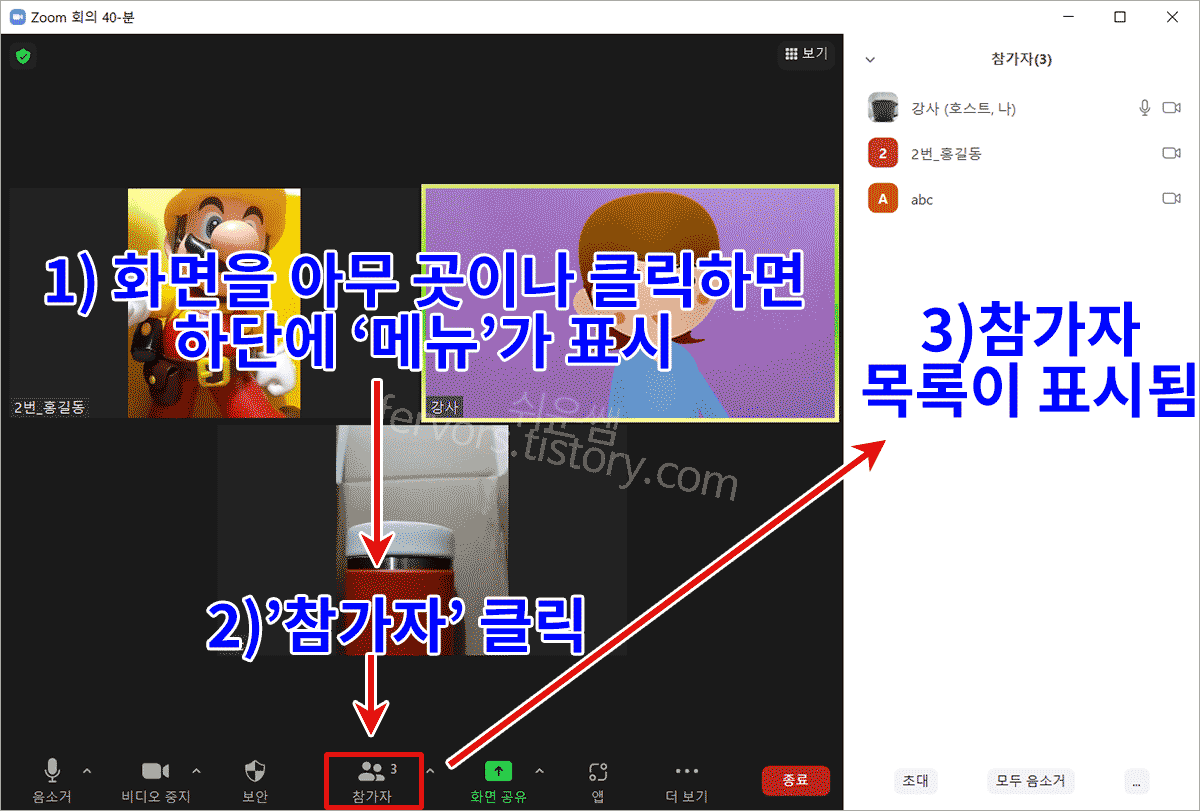Open the Apps icon

[598, 771]
